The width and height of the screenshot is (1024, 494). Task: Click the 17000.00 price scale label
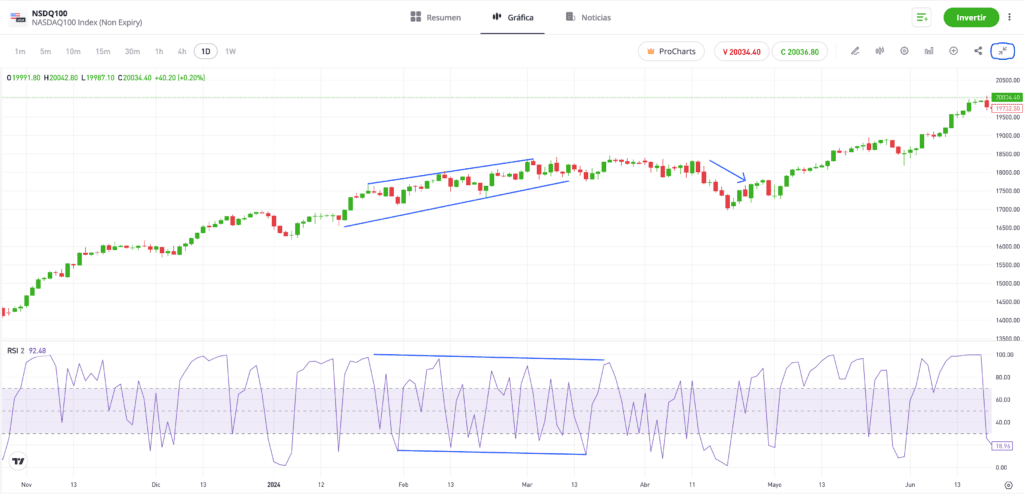(1008, 210)
